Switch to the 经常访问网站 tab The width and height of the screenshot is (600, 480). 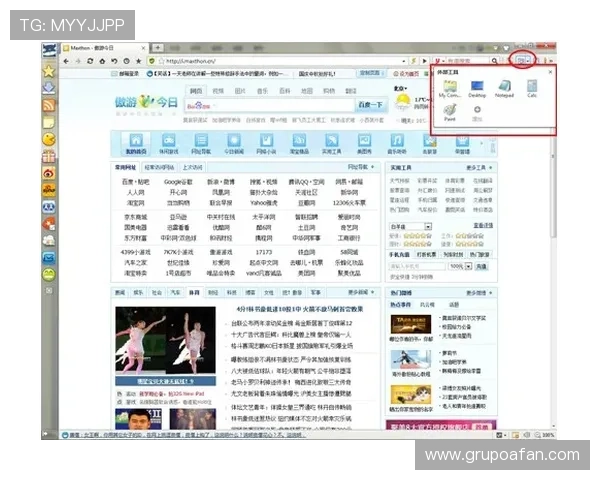pyautogui.click(x=160, y=167)
